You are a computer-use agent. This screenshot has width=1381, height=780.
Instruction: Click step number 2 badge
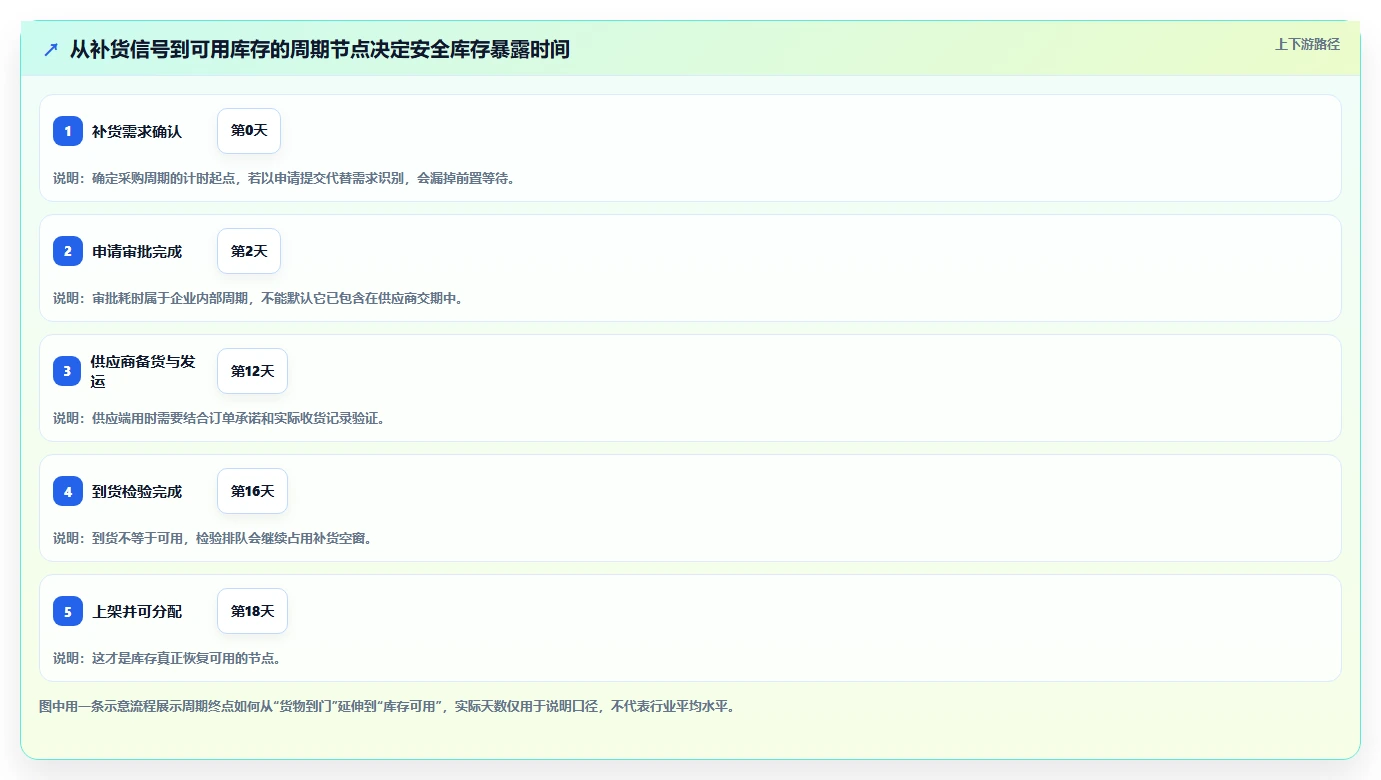point(68,251)
